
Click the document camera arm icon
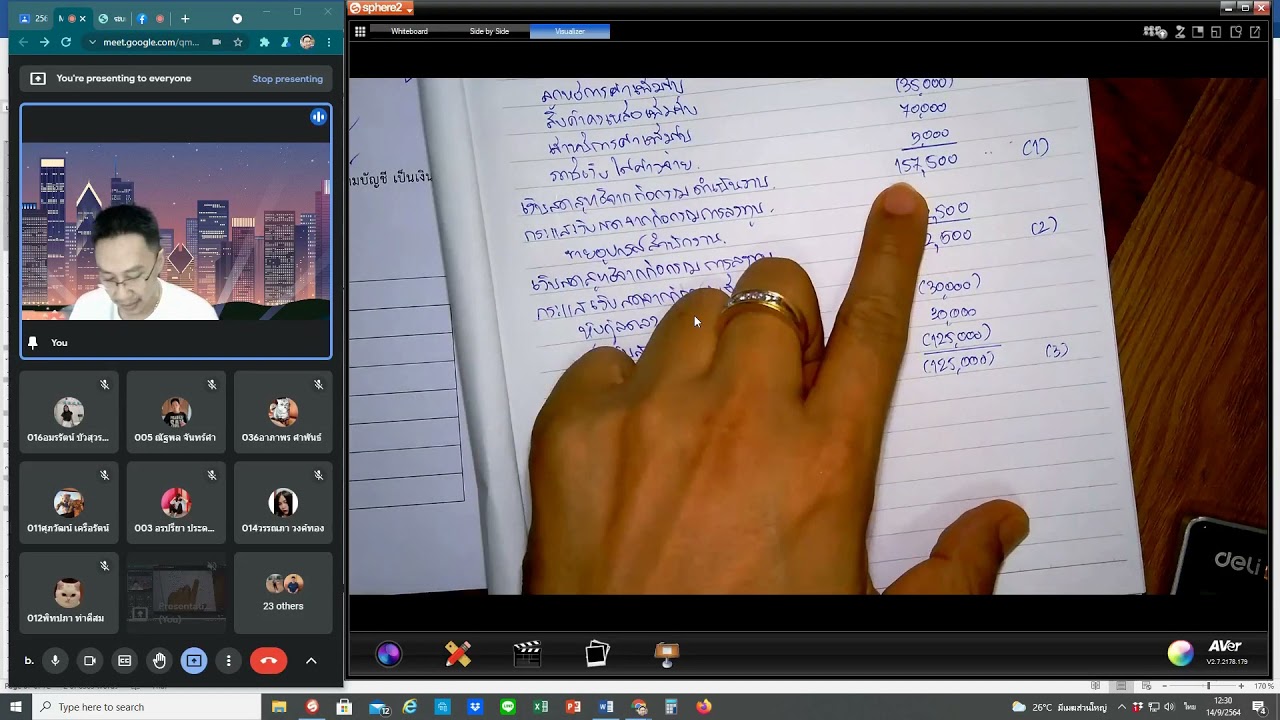(x=1180, y=32)
